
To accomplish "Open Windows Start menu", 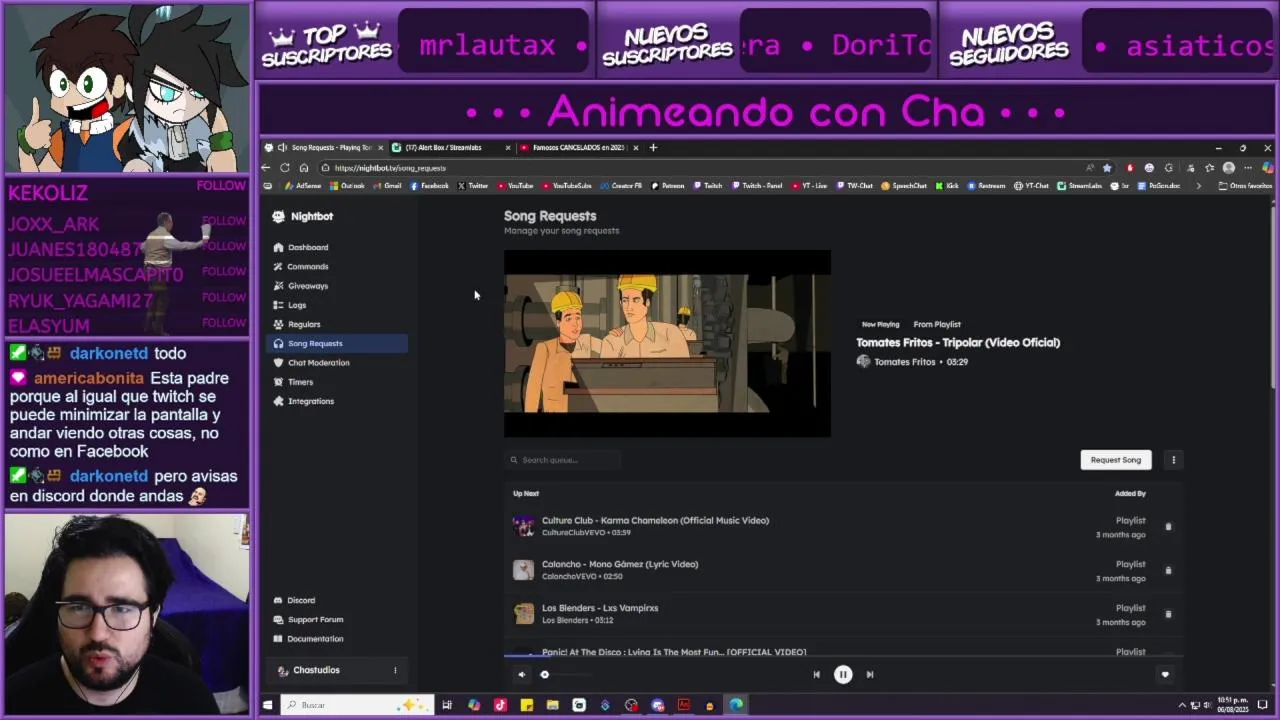I will tap(267, 705).
